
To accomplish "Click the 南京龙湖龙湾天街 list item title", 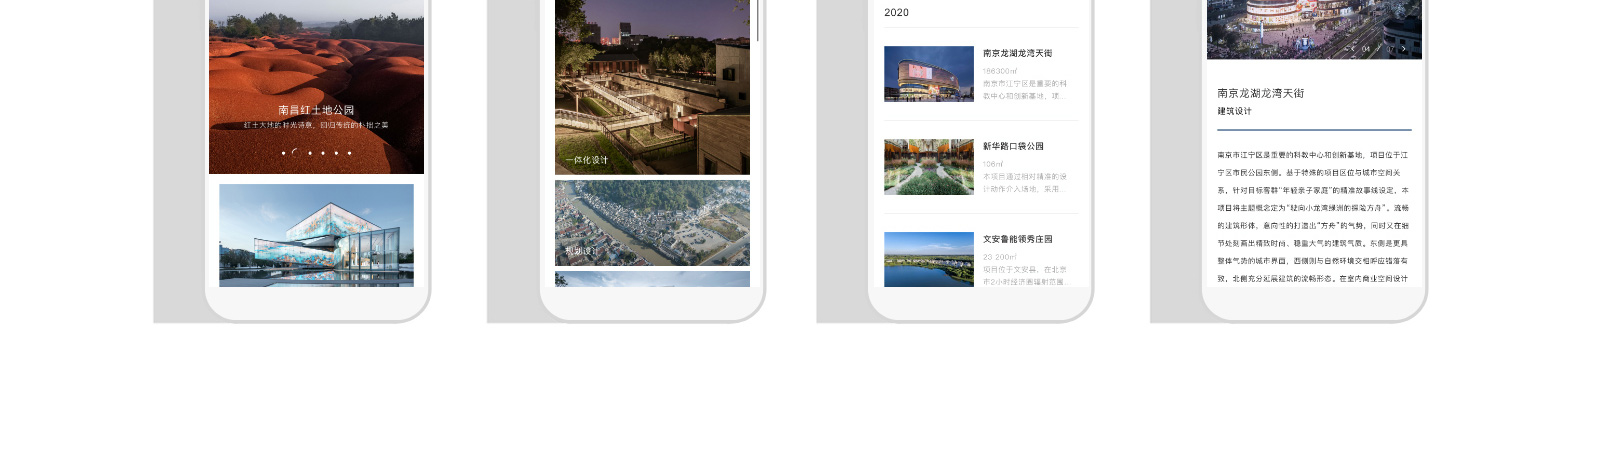I will click(x=1017, y=53).
